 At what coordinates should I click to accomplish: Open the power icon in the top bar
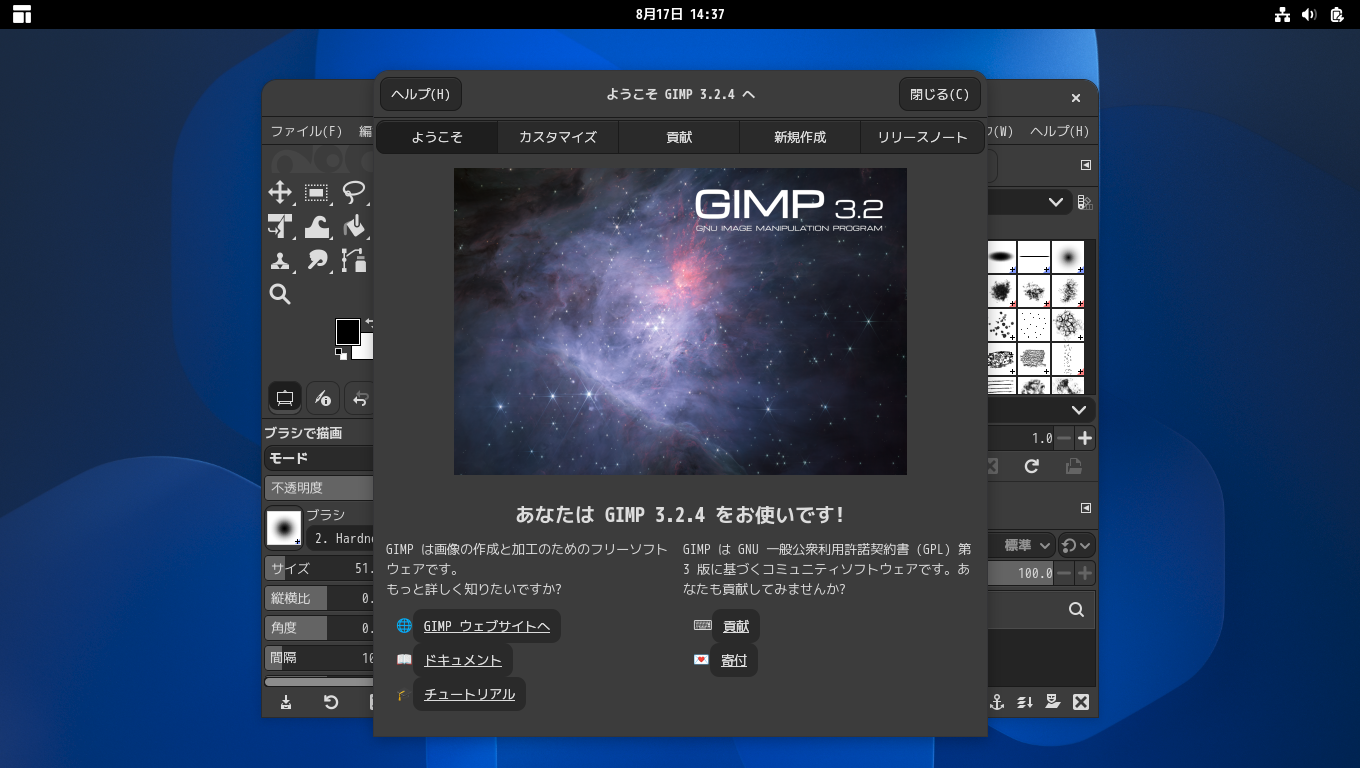click(1337, 14)
